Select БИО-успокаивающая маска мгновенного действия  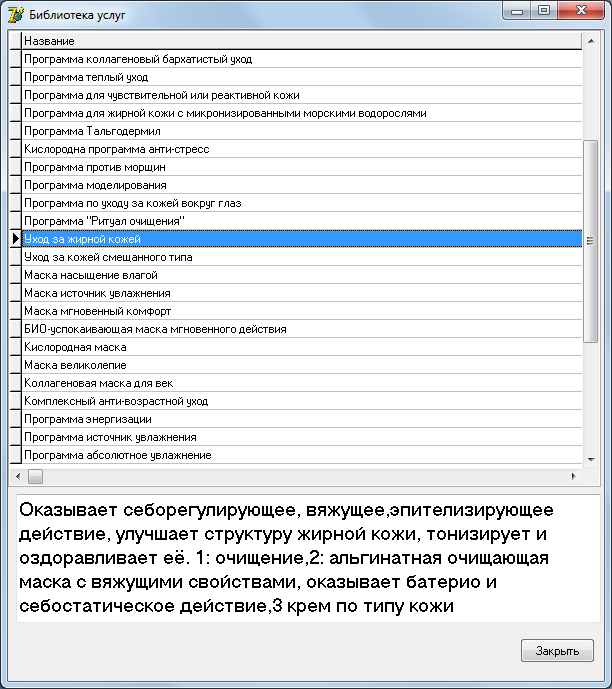click(302, 329)
